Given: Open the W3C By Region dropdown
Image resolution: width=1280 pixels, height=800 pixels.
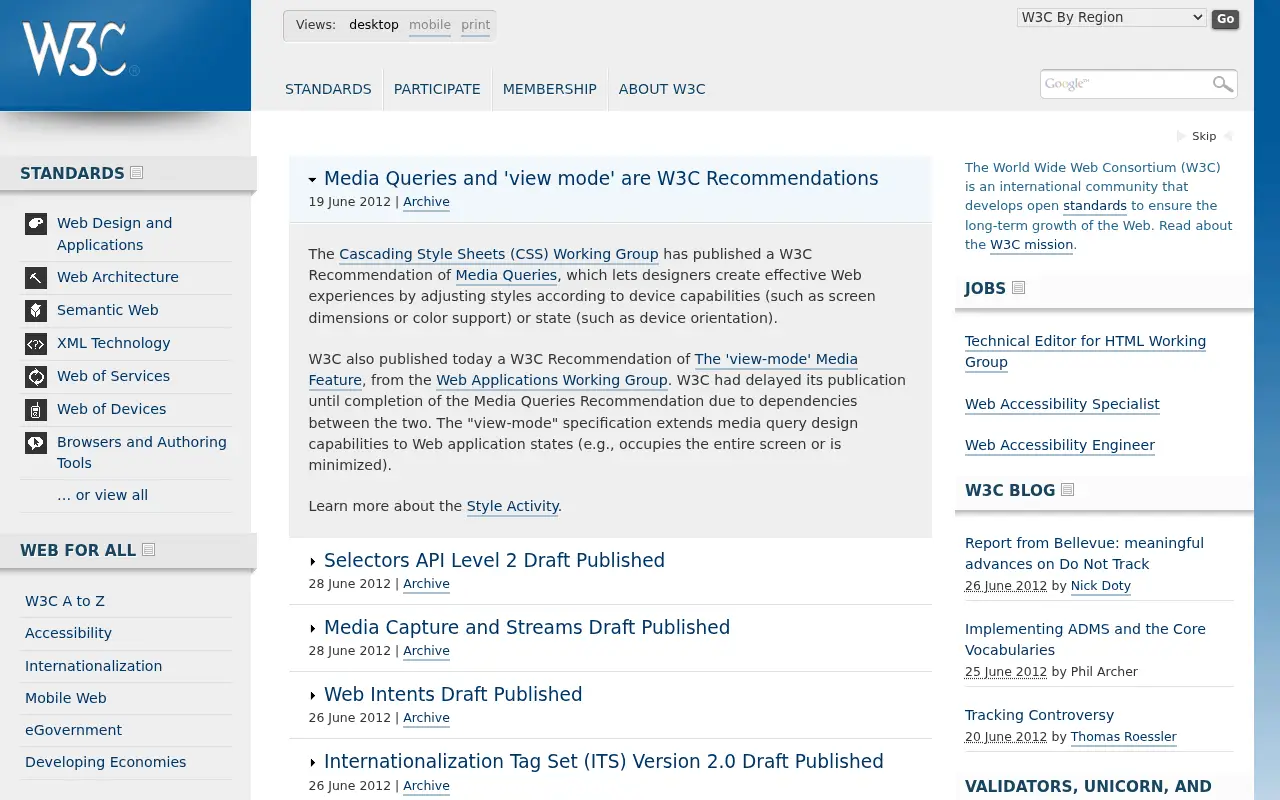Looking at the screenshot, I should click(1112, 17).
